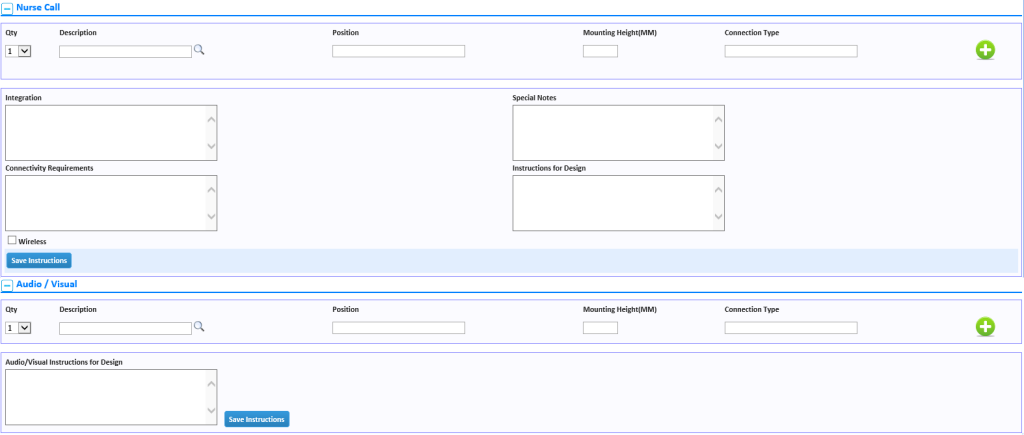1024x435 pixels.
Task: Click Integration scrollbar down arrow
Action: [x=211, y=146]
